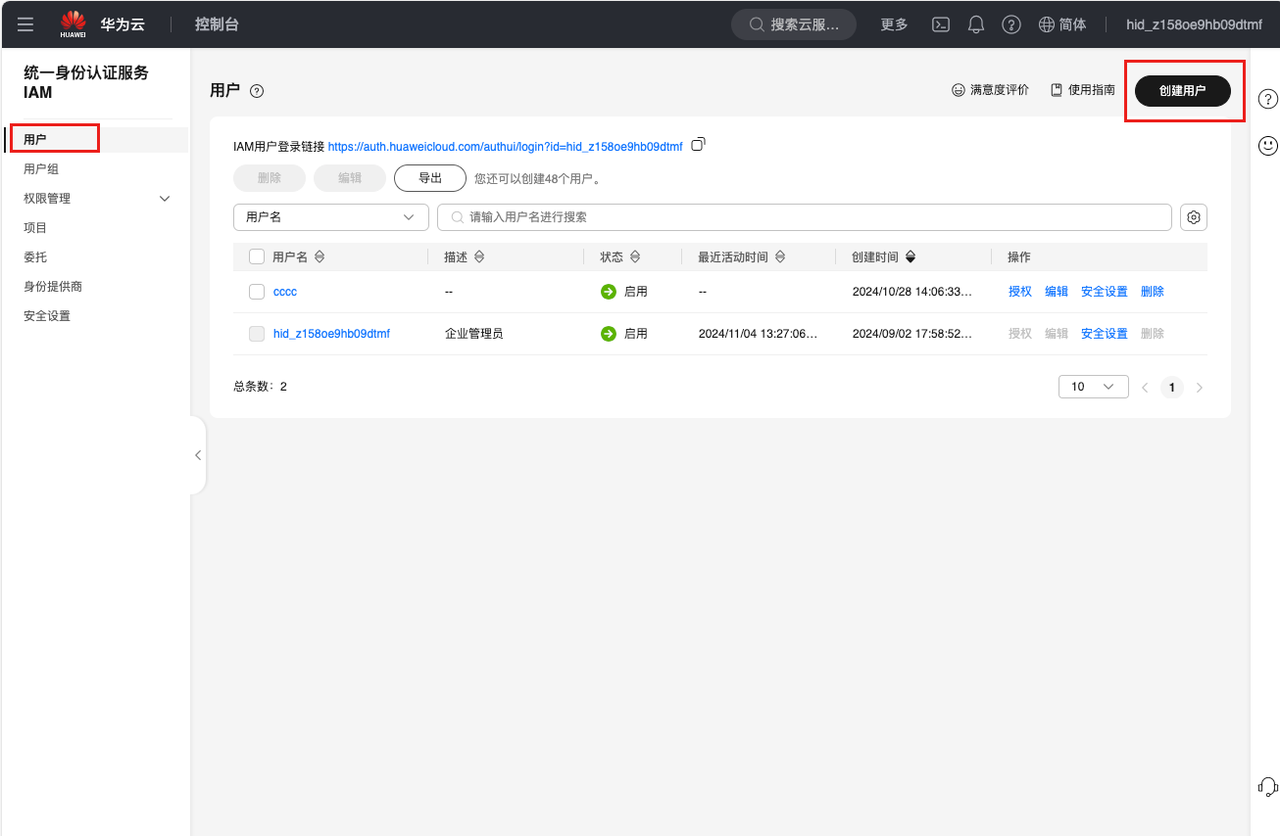Open the IAM login URL link

[x=505, y=146]
